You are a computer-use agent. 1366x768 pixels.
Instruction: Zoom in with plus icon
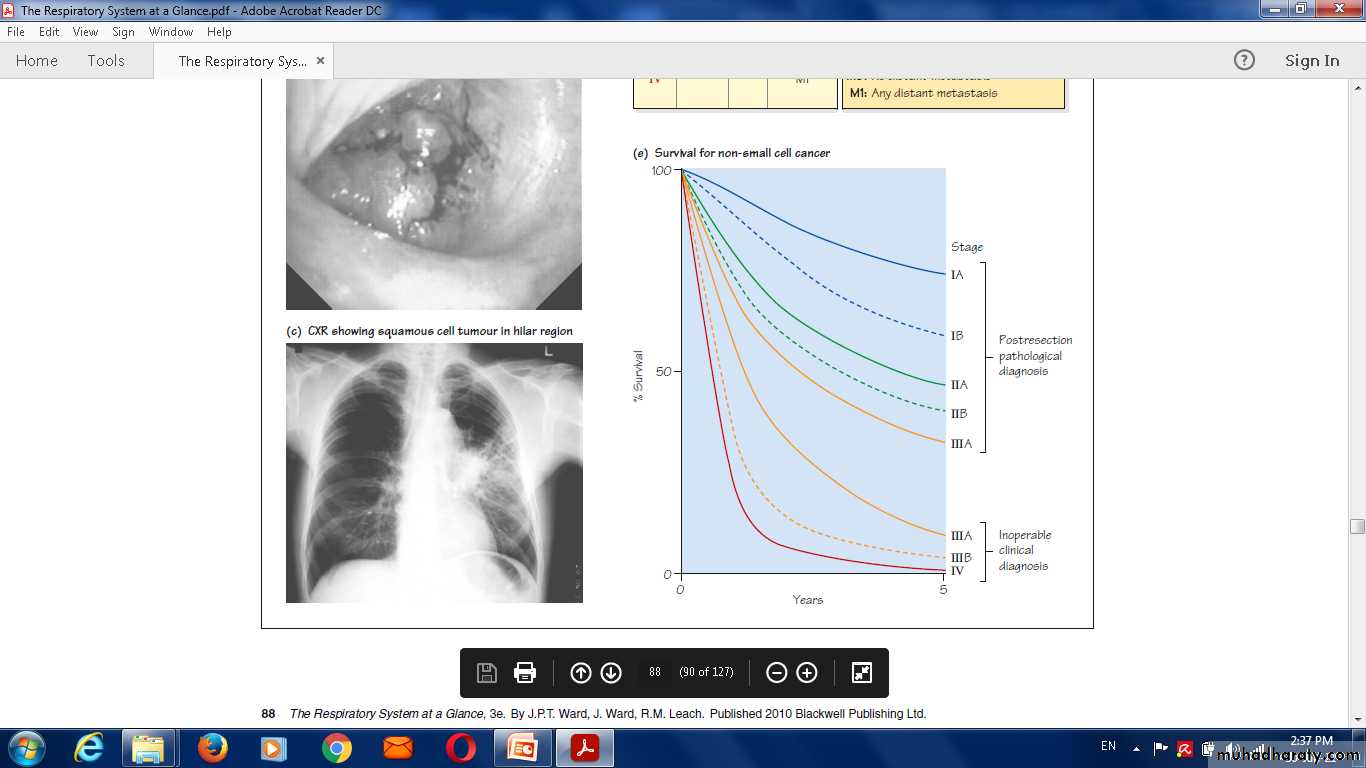[x=807, y=673]
